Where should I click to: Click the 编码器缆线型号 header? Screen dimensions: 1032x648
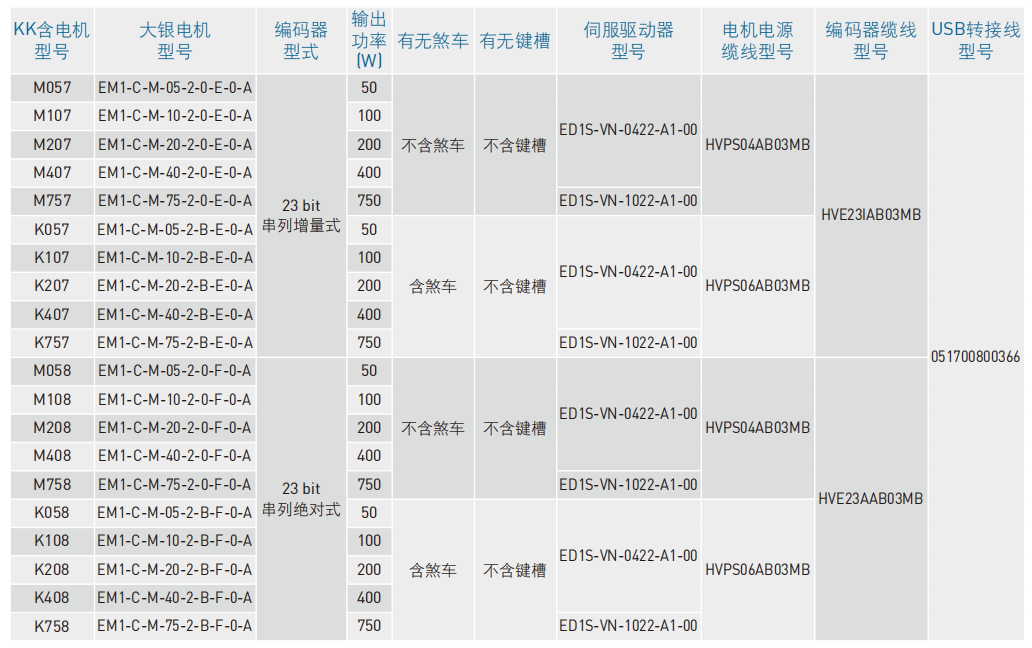(x=870, y=40)
